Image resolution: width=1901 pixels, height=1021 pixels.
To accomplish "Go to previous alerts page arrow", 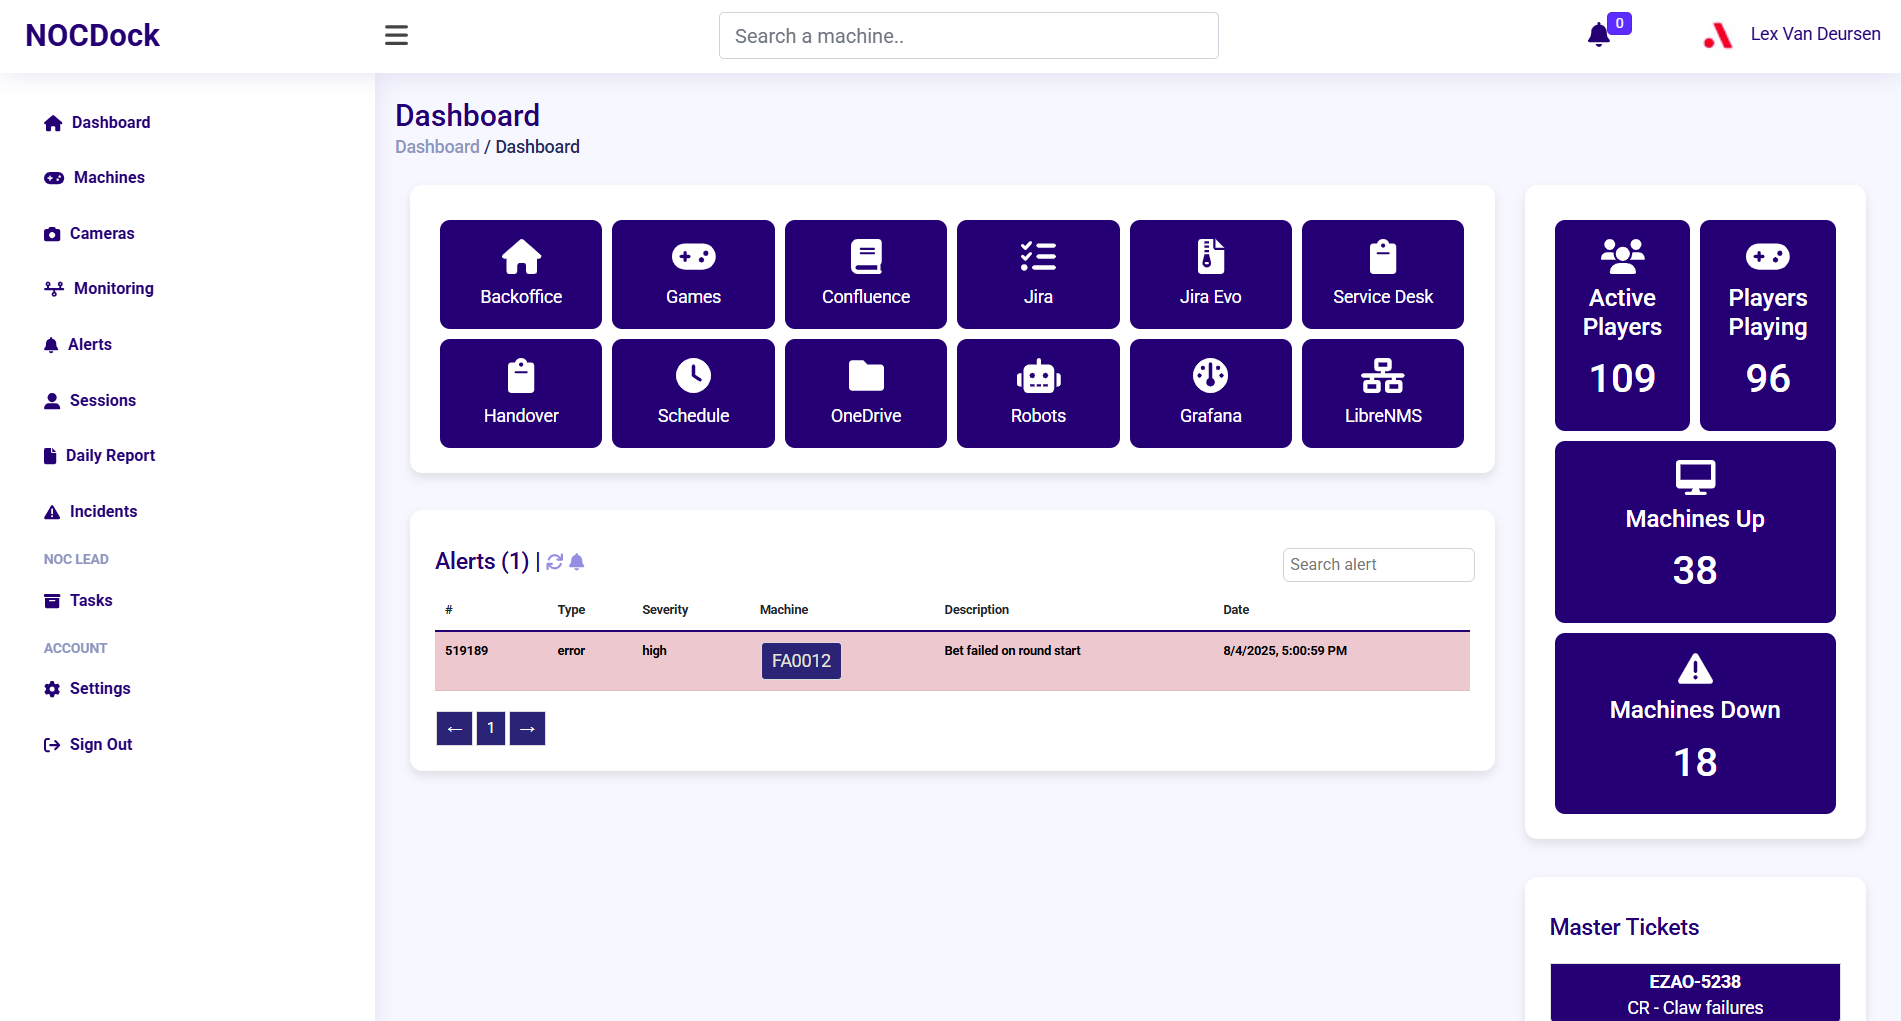I will (x=454, y=728).
